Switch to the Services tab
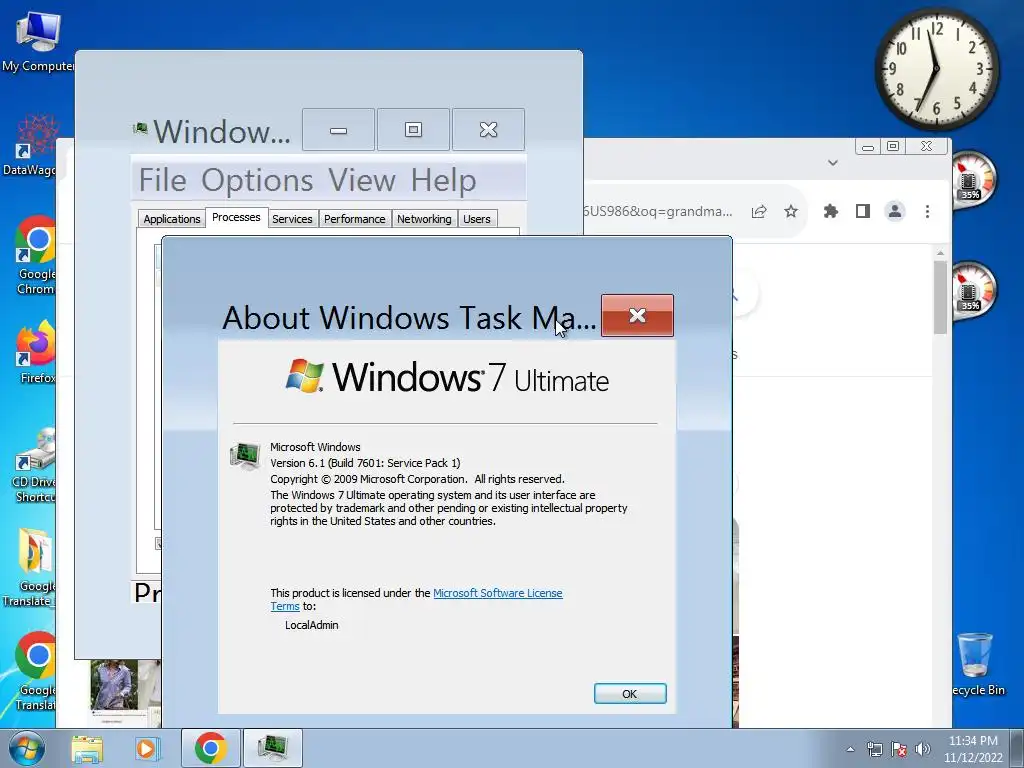Image resolution: width=1024 pixels, height=768 pixels. pyautogui.click(x=292, y=219)
